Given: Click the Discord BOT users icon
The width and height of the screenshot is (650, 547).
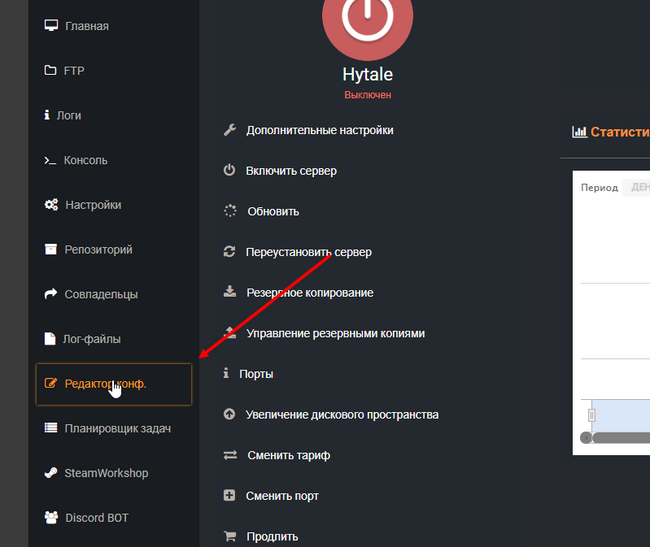Looking at the screenshot, I should [51, 518].
